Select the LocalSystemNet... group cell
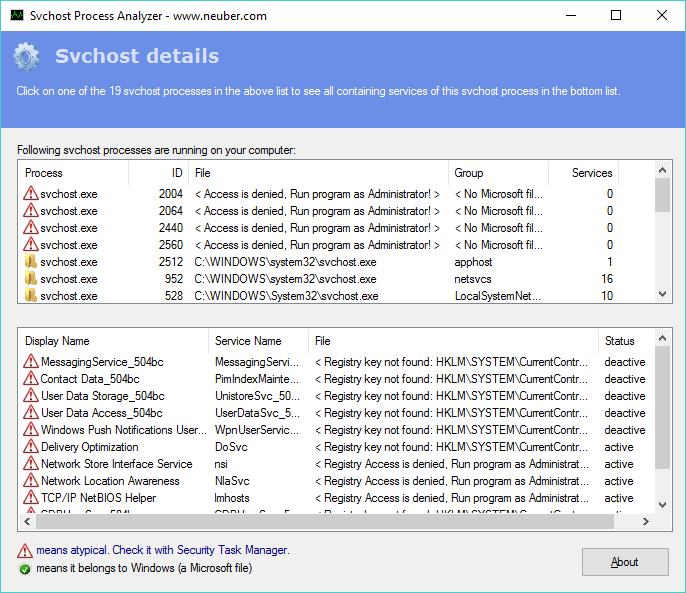686x593 pixels. (497, 296)
